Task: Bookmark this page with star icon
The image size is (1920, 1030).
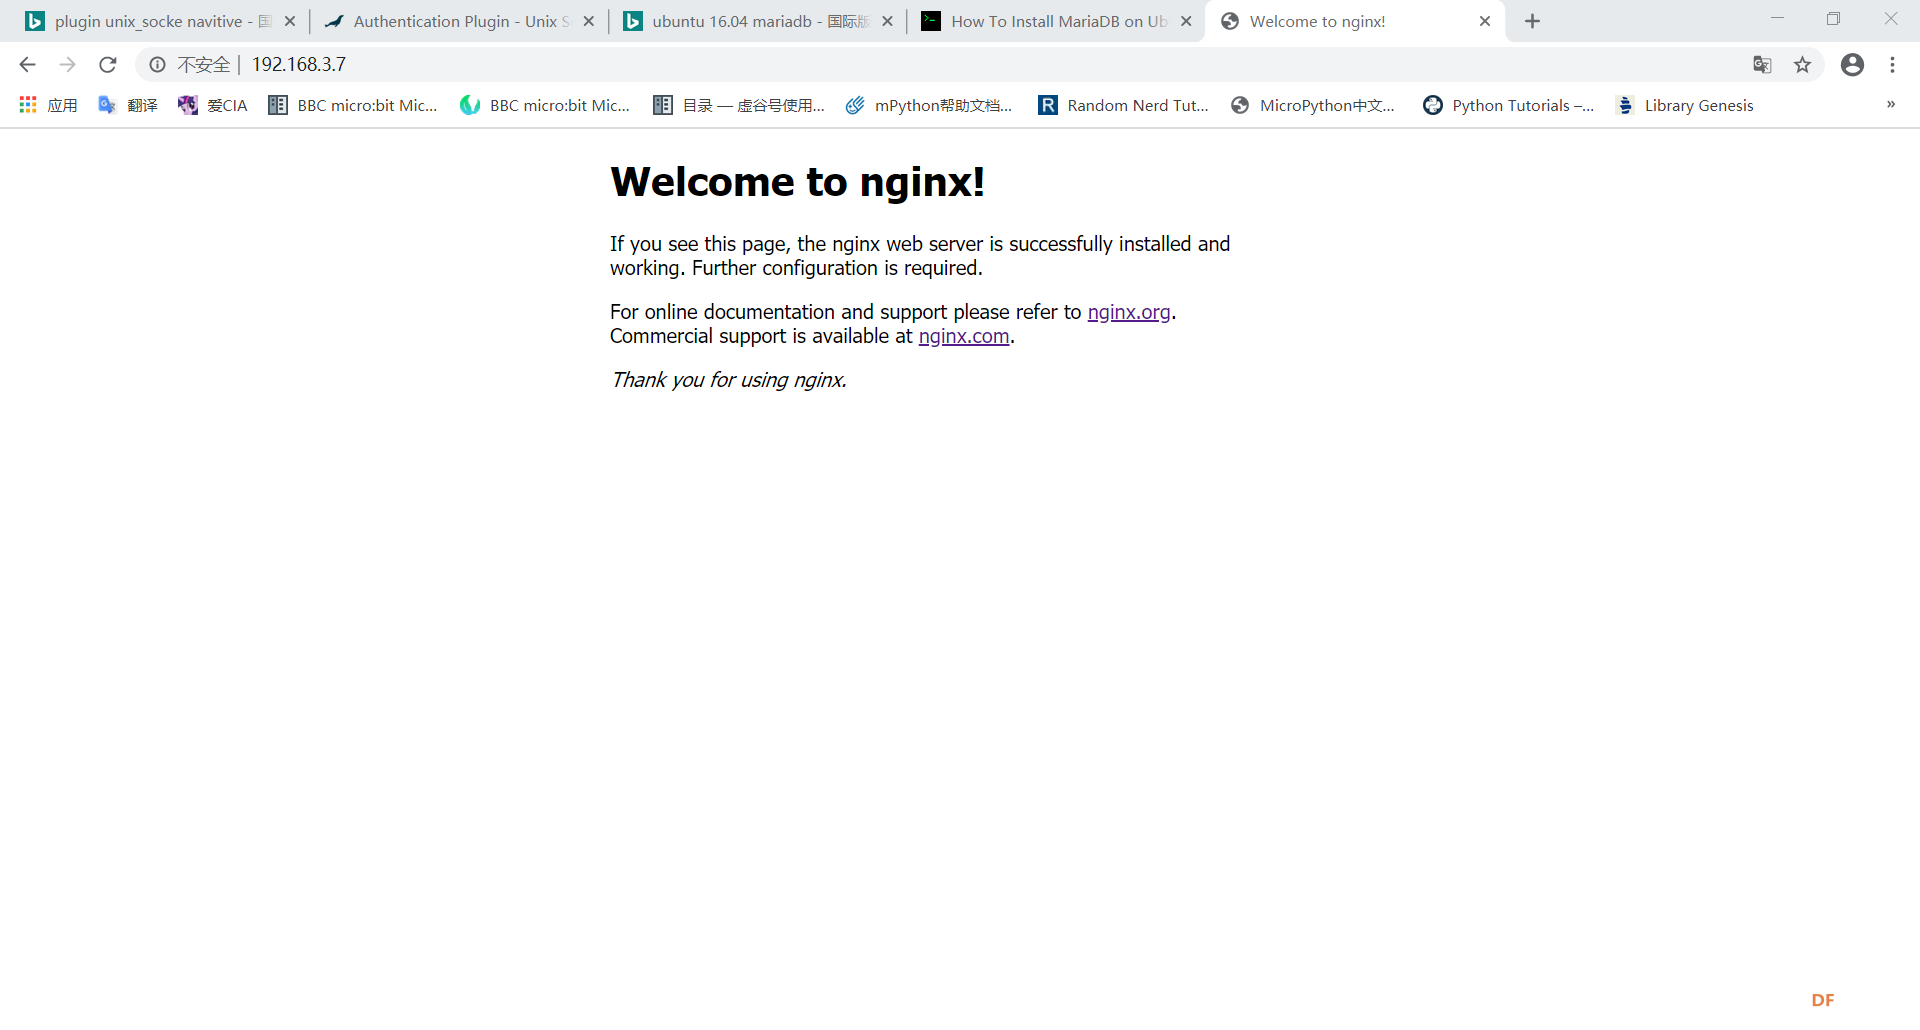Action: (1802, 65)
